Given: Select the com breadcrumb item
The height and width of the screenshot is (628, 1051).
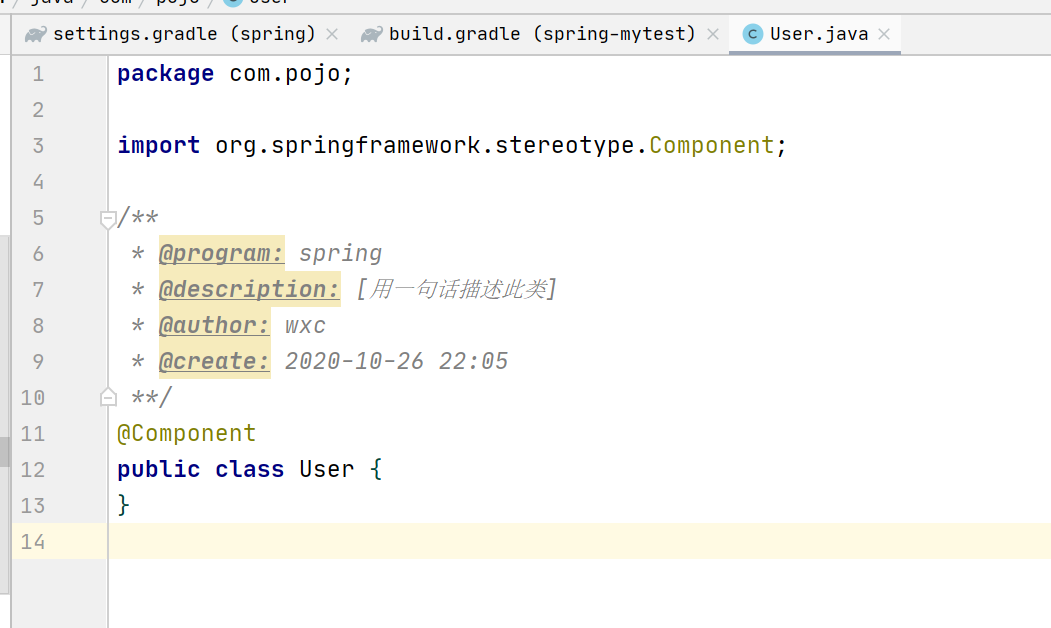Looking at the screenshot, I should click(116, 3).
